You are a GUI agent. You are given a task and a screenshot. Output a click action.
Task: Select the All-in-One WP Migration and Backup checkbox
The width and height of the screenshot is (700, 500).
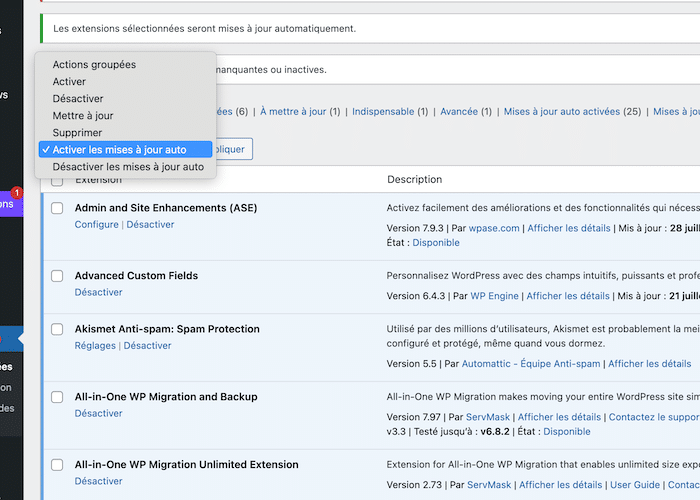point(57,397)
